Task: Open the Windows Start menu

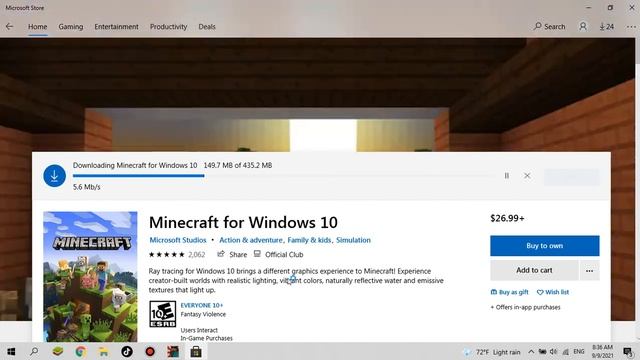Action: point(11,351)
